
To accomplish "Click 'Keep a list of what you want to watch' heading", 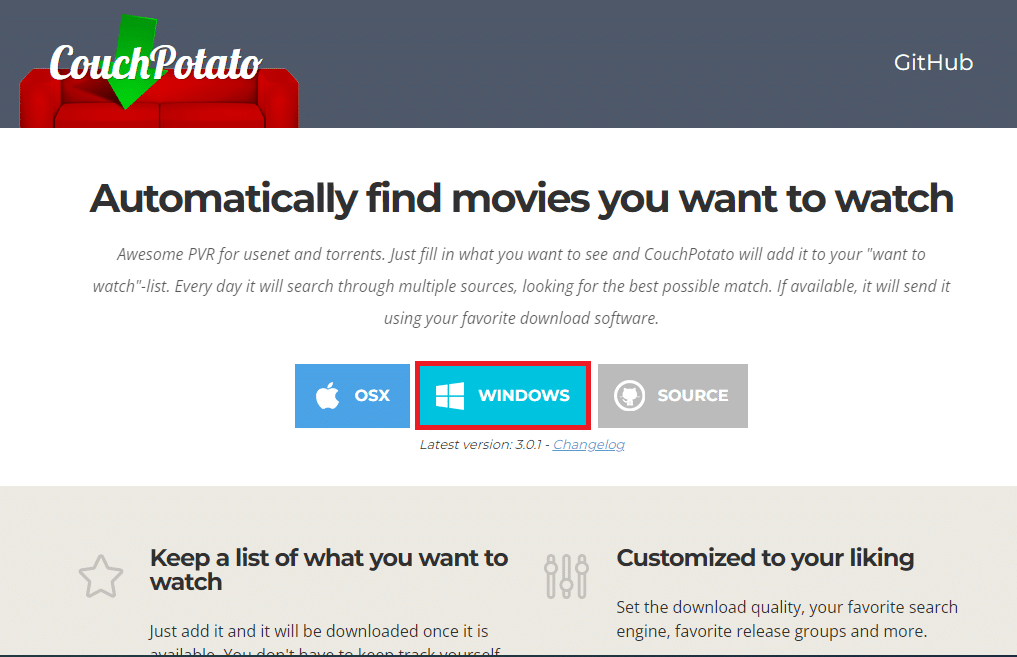I will tap(329, 570).
